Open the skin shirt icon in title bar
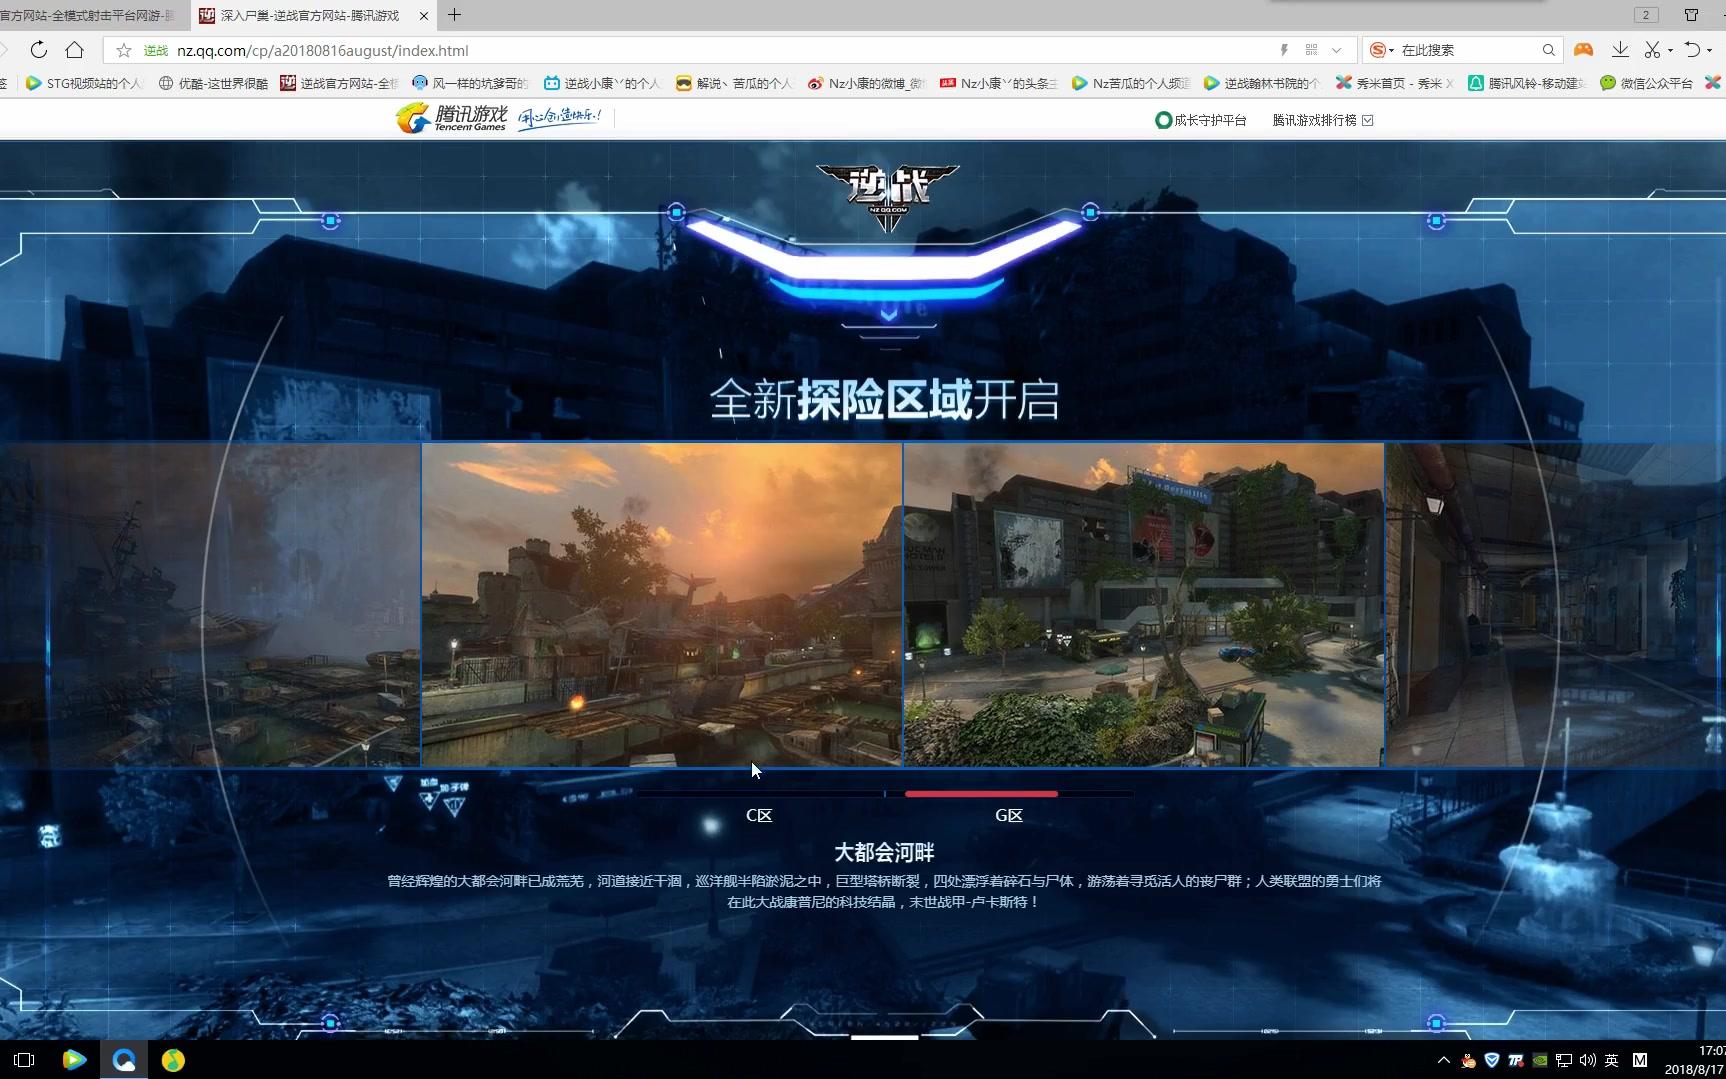 [1691, 15]
